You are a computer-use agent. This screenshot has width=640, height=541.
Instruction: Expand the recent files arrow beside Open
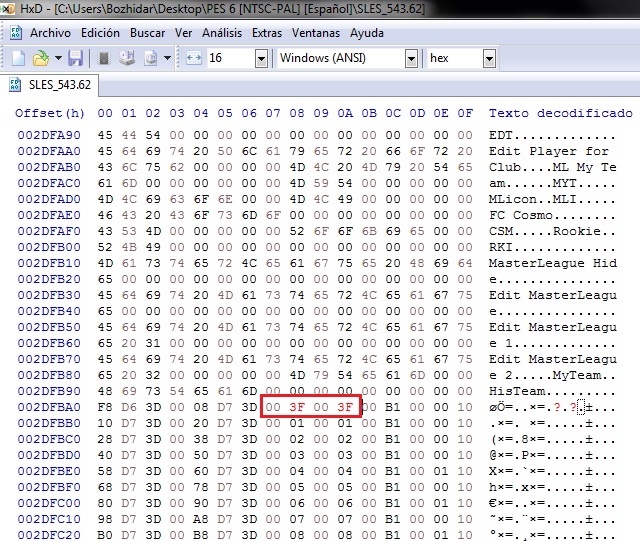click(x=58, y=58)
